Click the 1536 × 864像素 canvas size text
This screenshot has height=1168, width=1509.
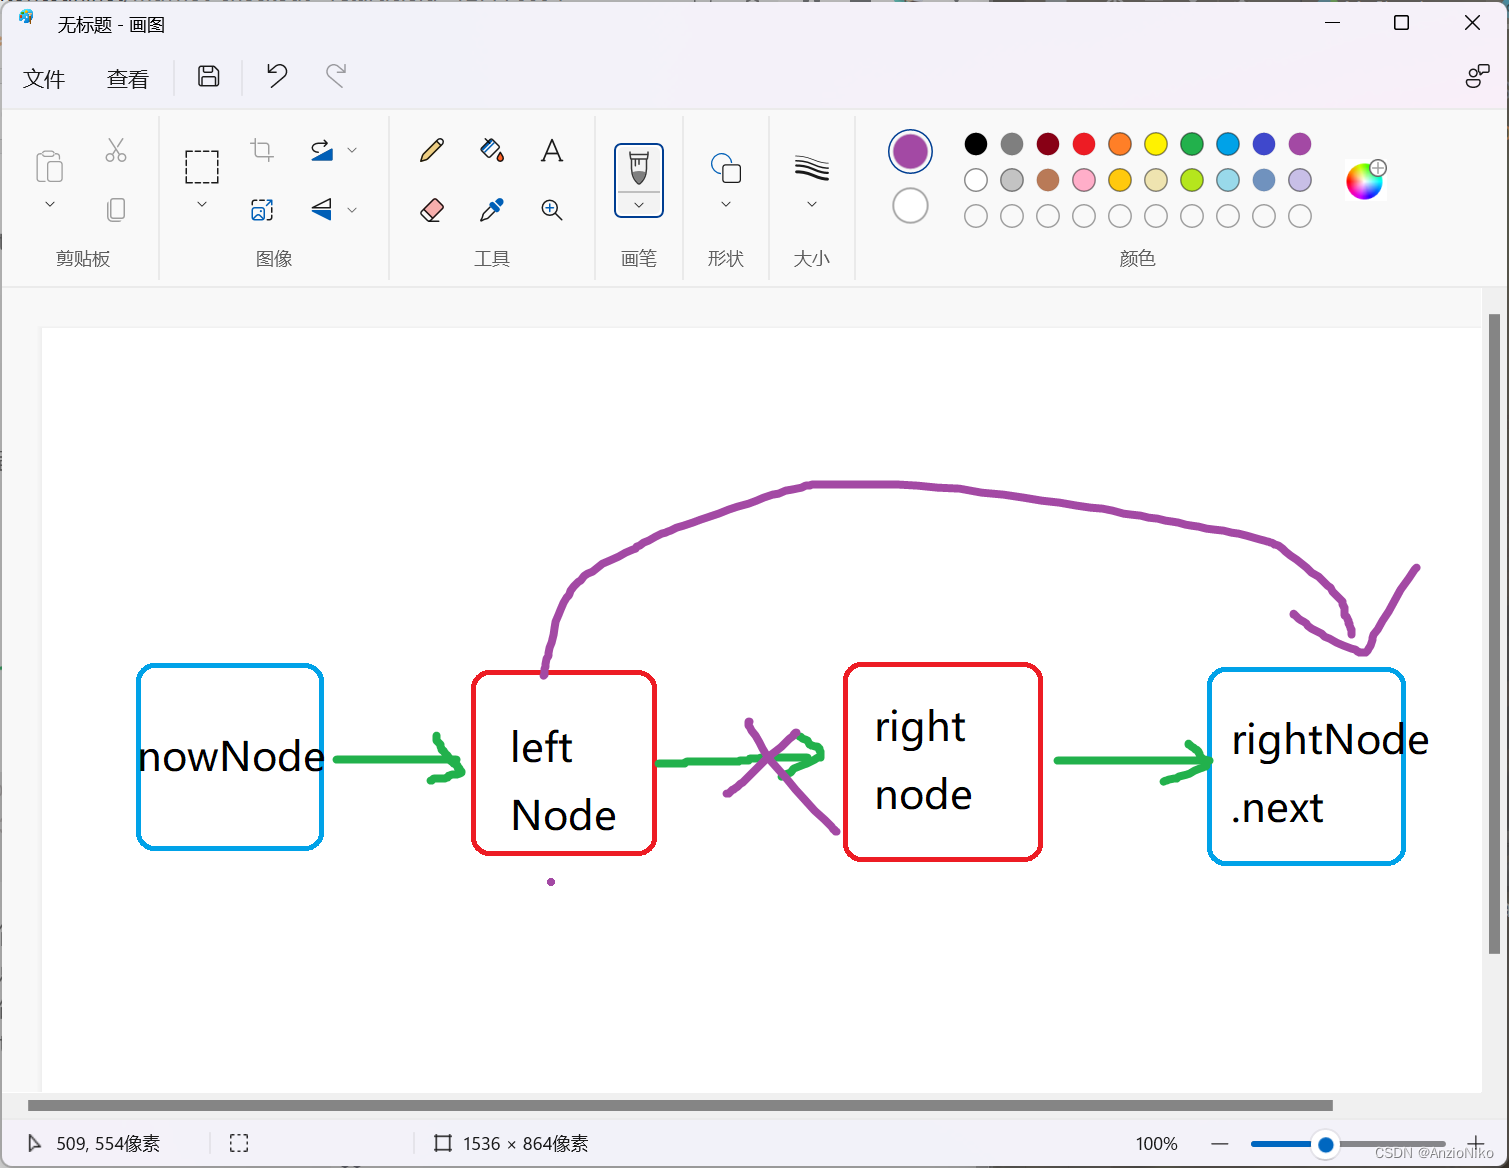tap(525, 1143)
